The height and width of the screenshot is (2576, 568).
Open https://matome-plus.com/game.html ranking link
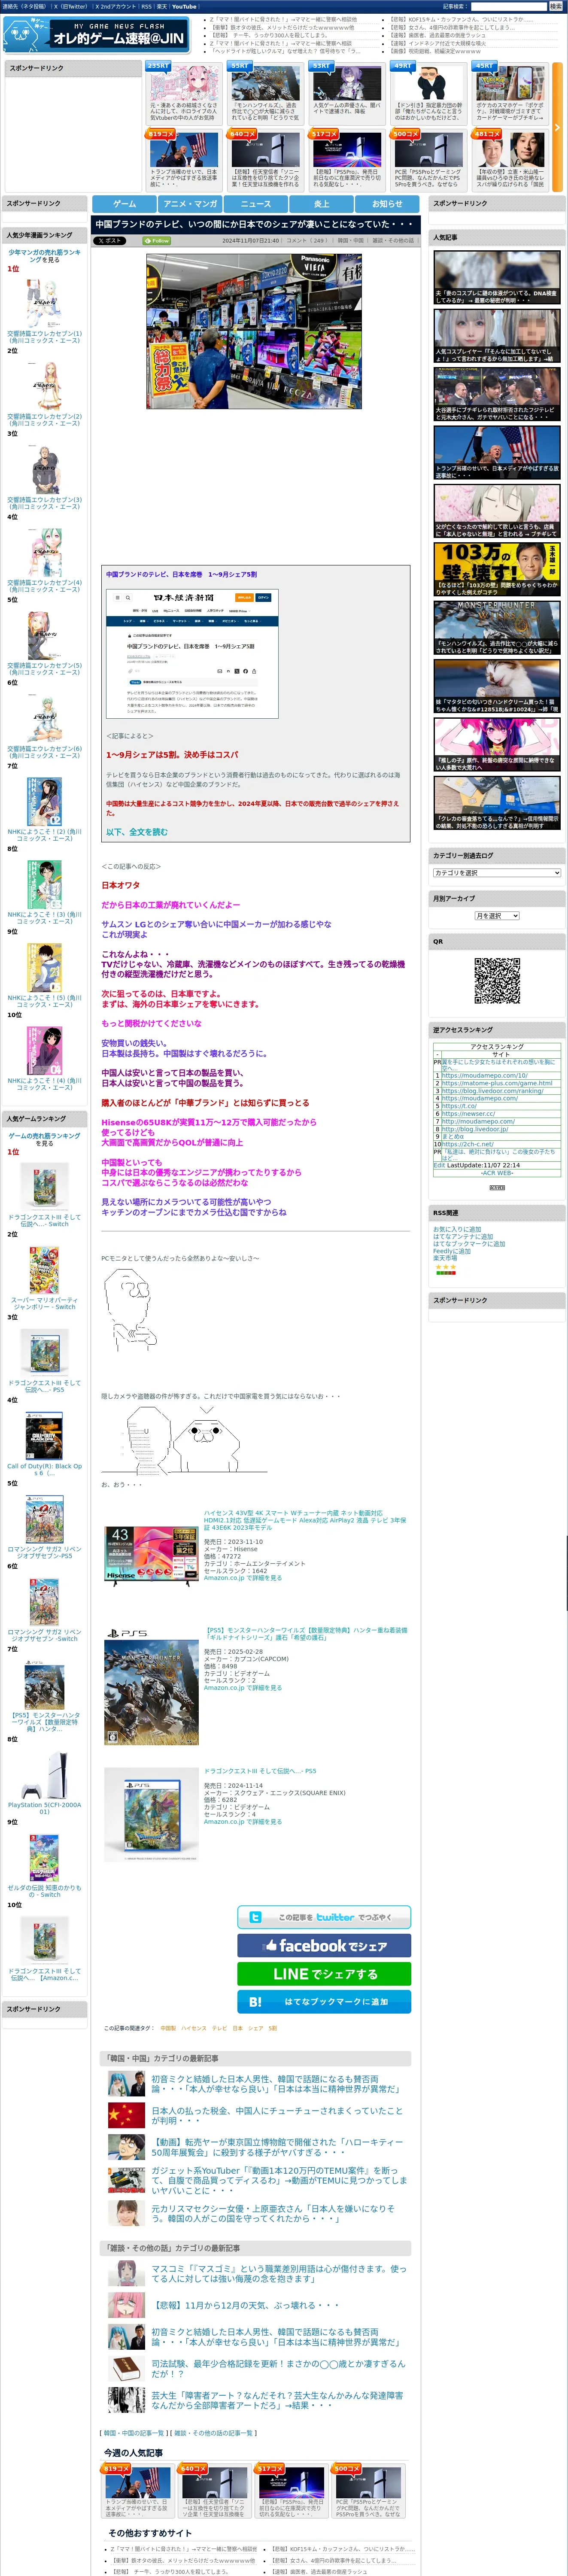pyautogui.click(x=497, y=1083)
